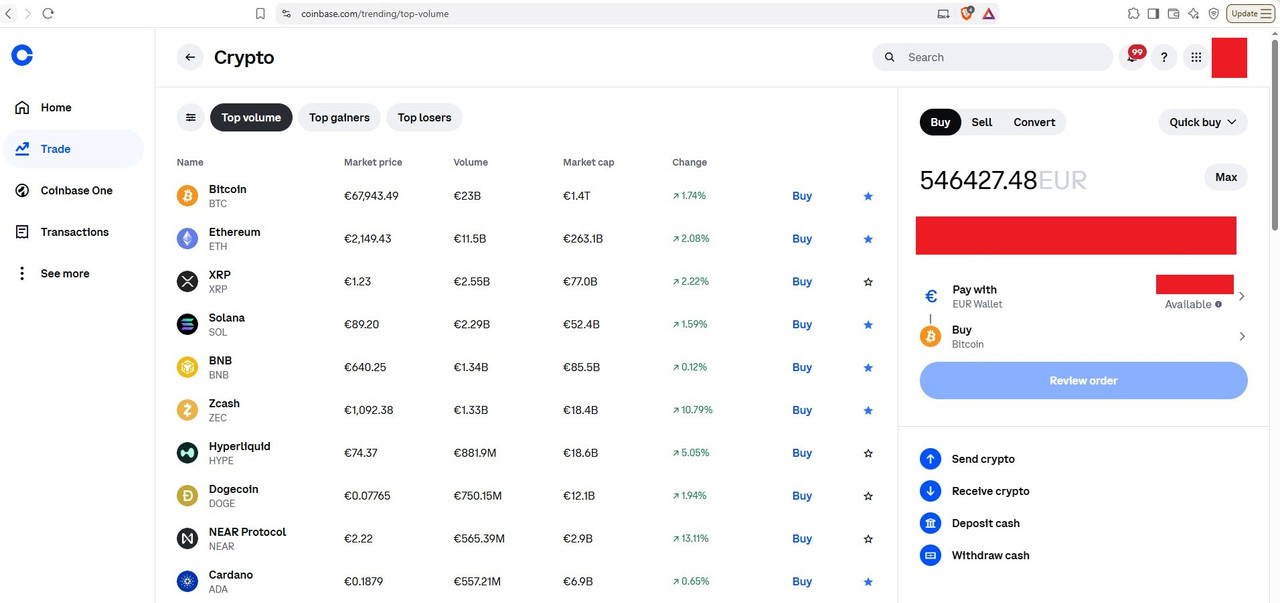Click Send crypto icon
This screenshot has width=1280, height=603.
point(930,459)
